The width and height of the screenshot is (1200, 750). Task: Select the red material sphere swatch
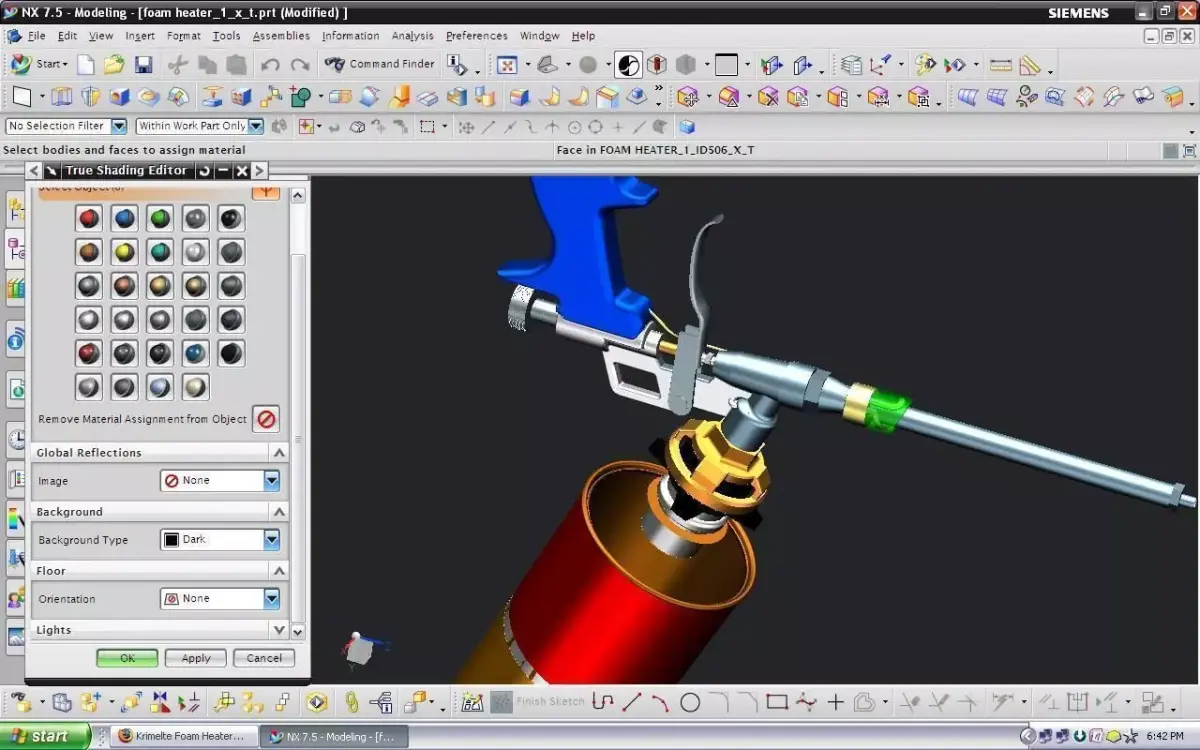tap(88, 218)
